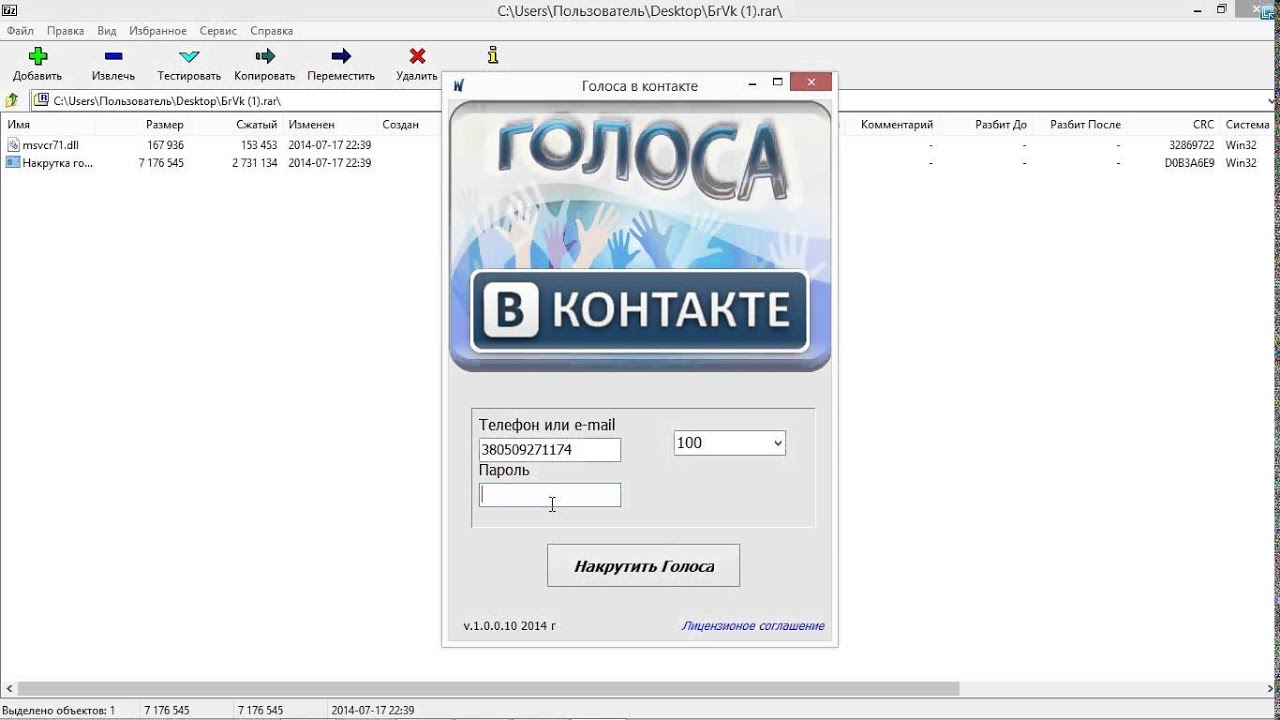
Task: Sort by the Комментарий column header
Action: (x=896, y=125)
